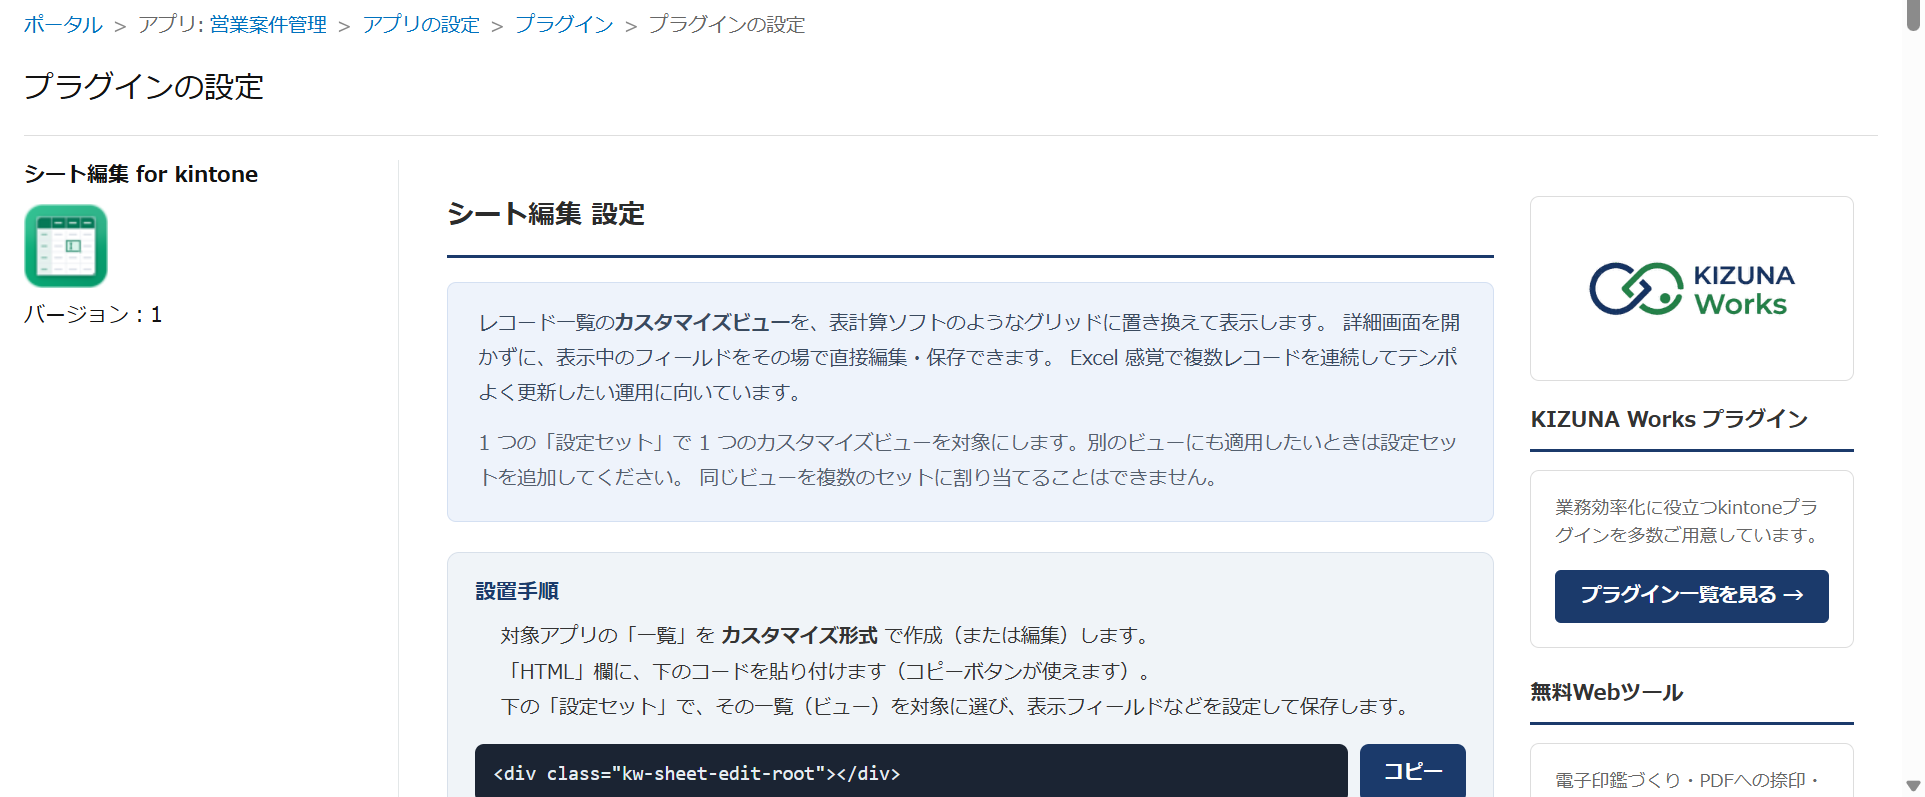Open アプリの設定 breadcrumb link
This screenshot has height=797, width=1925.
[x=421, y=25]
